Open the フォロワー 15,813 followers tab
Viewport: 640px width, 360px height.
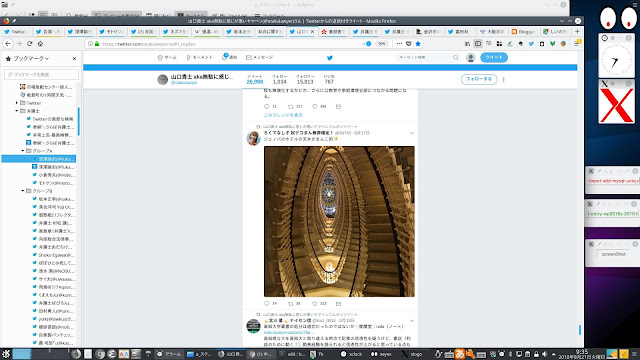(x=305, y=80)
